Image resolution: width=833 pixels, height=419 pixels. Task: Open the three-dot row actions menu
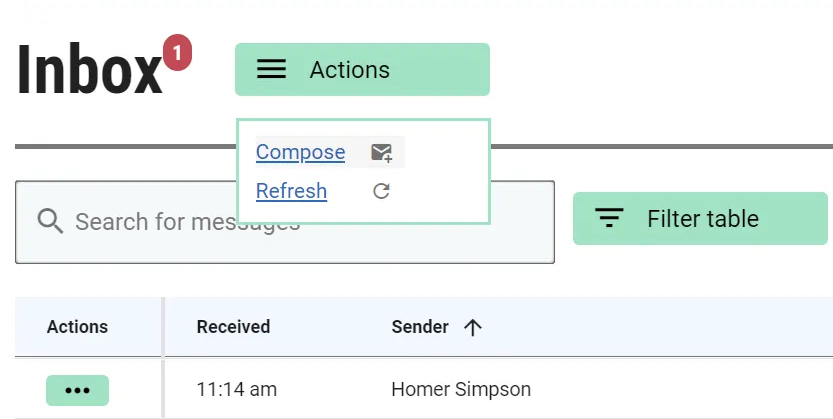click(x=77, y=390)
